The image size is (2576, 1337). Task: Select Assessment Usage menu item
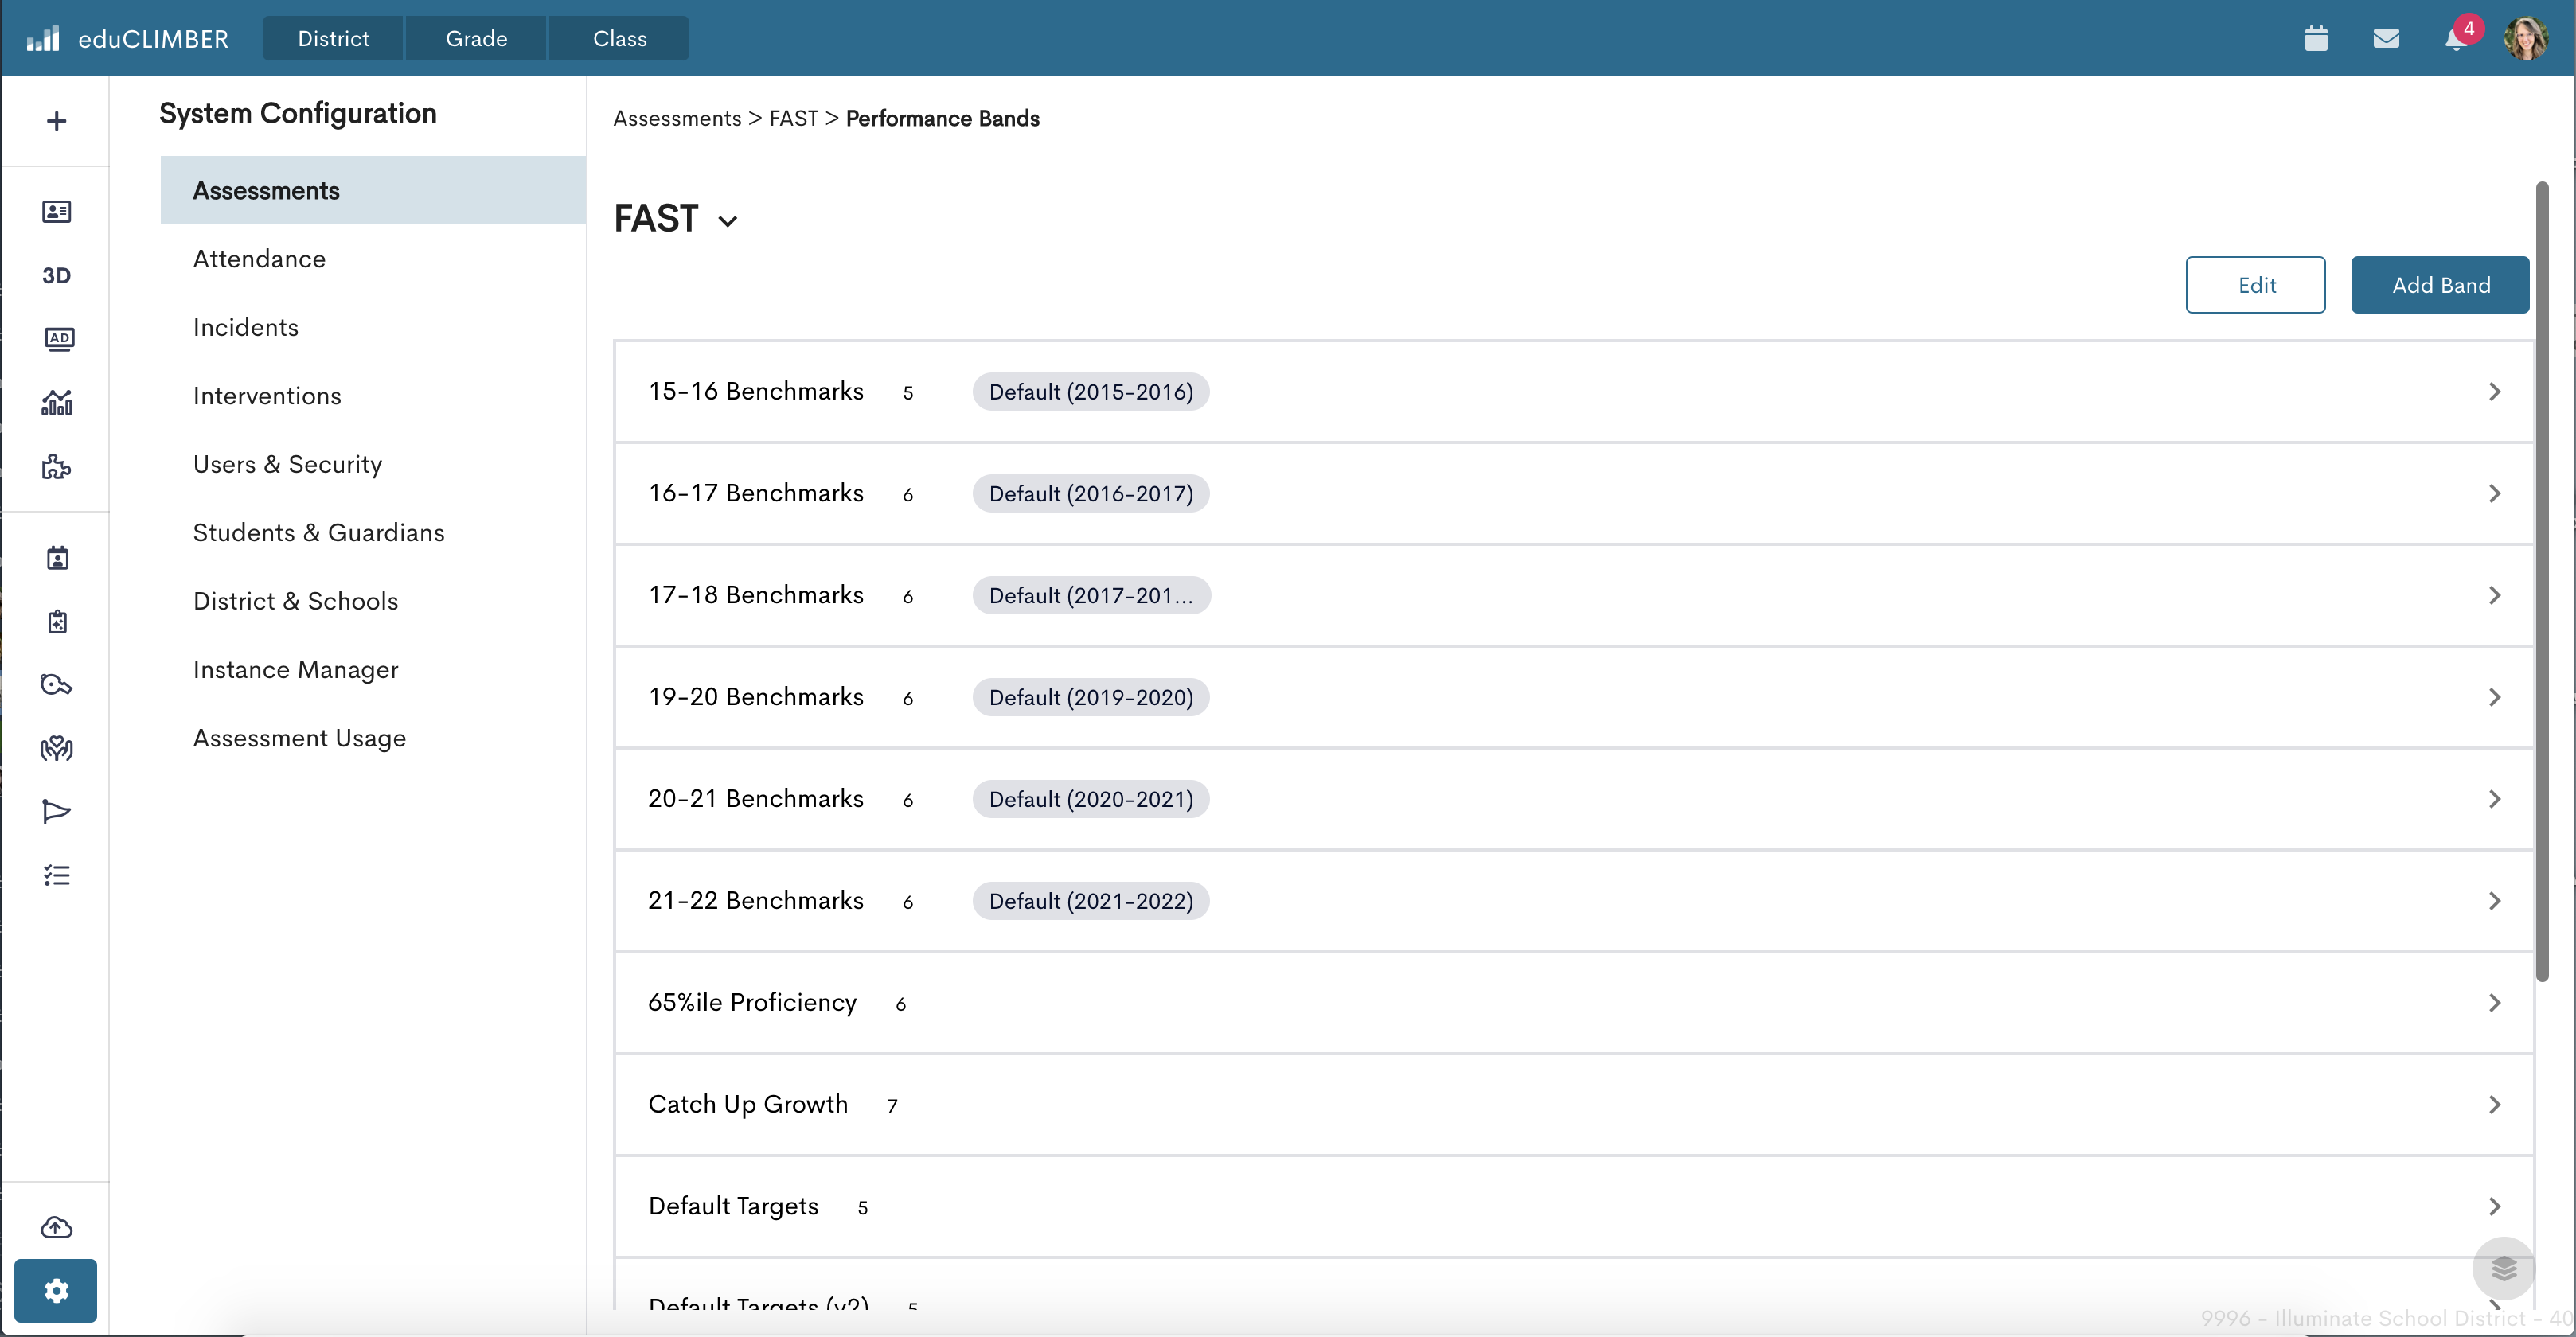(373, 738)
